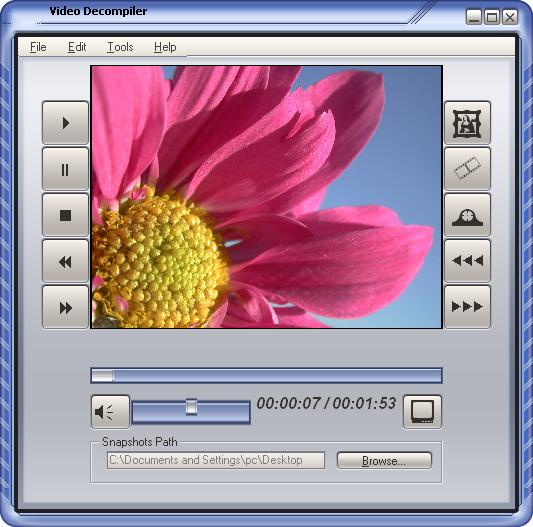This screenshot has width=533, height=527.
Task: Click the Browse... button
Action: click(x=384, y=461)
